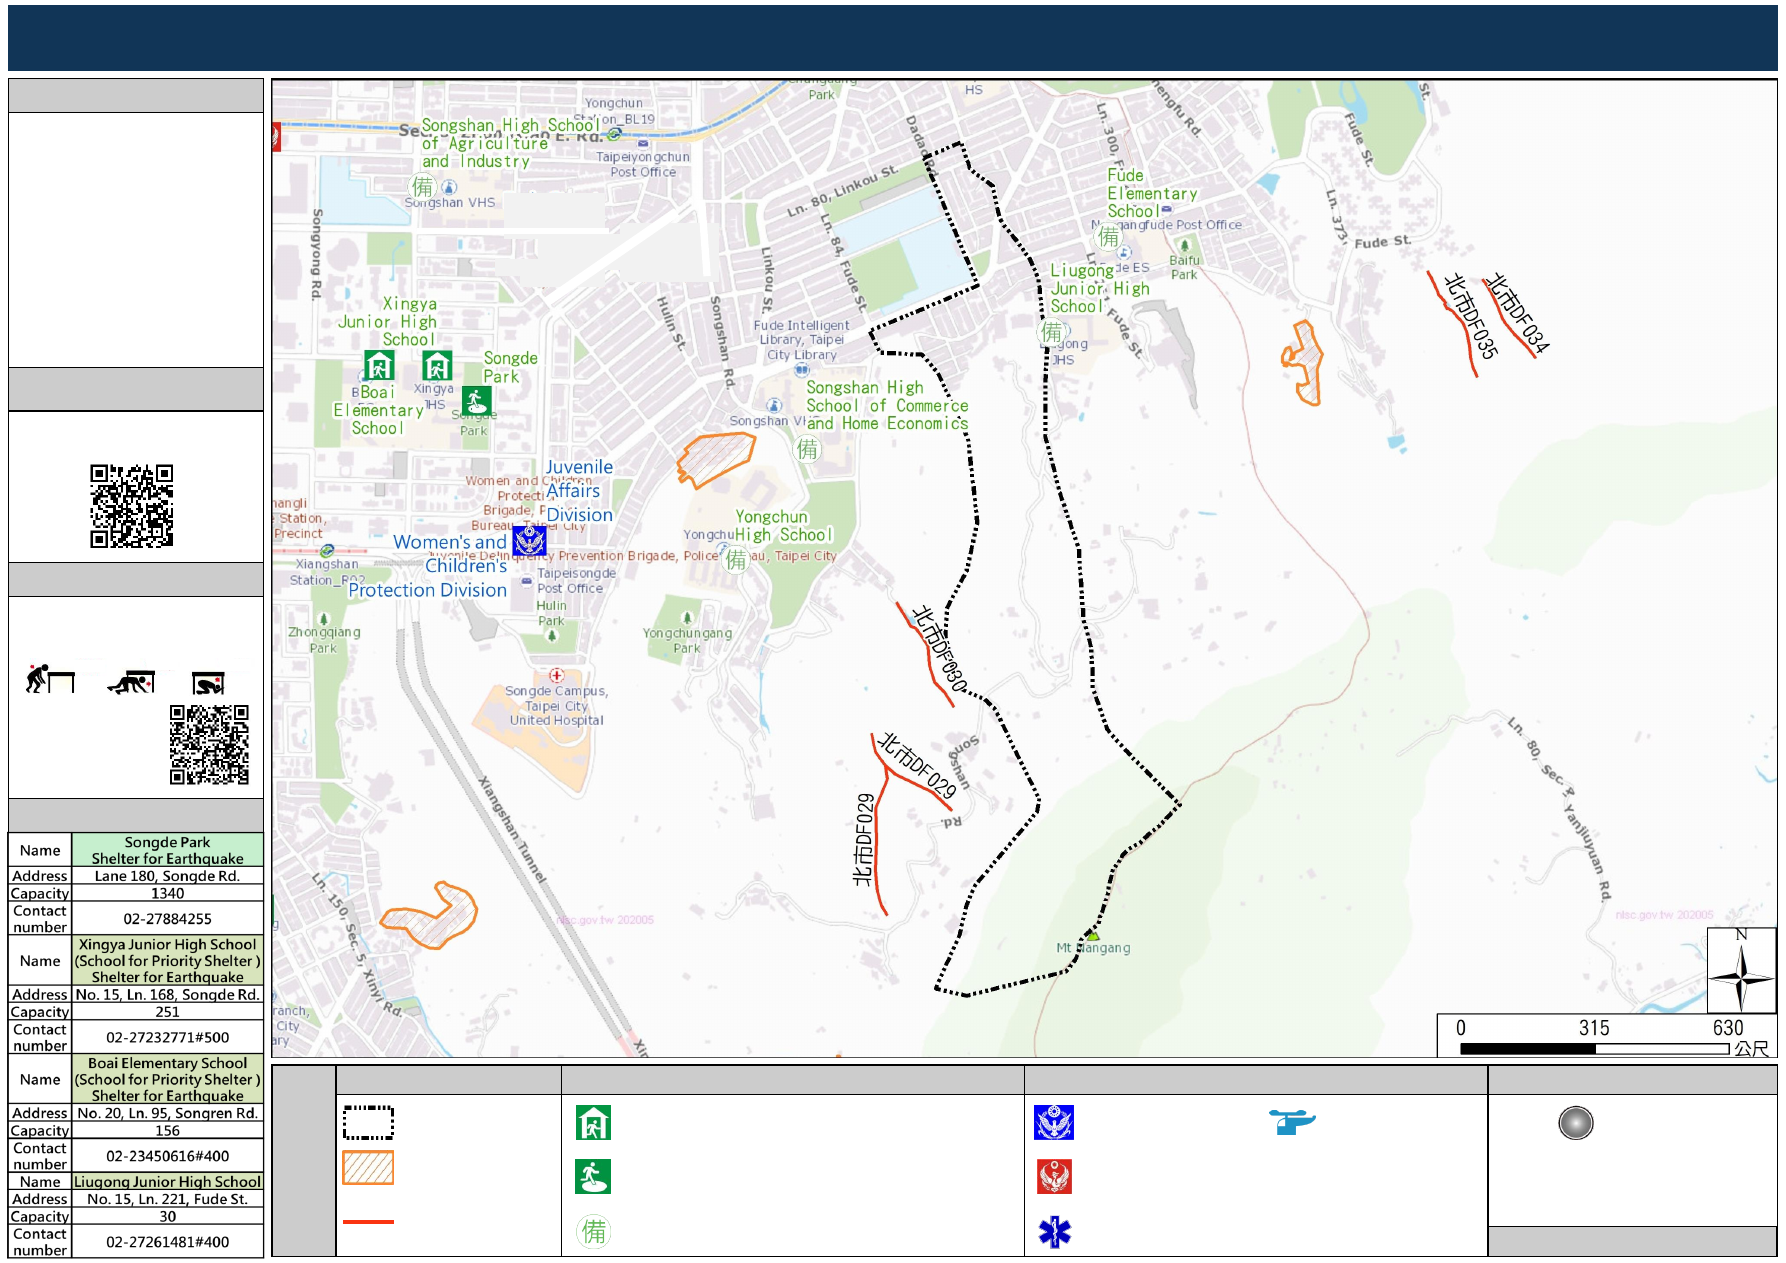Click debris flow label 北市DF030
This screenshot has height=1263, width=1786.
click(940, 649)
